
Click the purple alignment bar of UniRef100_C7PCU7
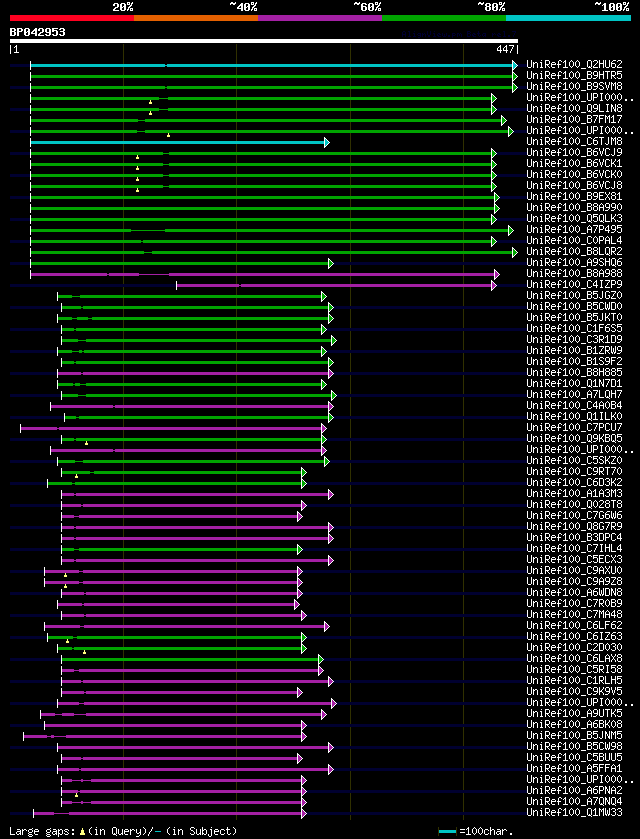173,429
